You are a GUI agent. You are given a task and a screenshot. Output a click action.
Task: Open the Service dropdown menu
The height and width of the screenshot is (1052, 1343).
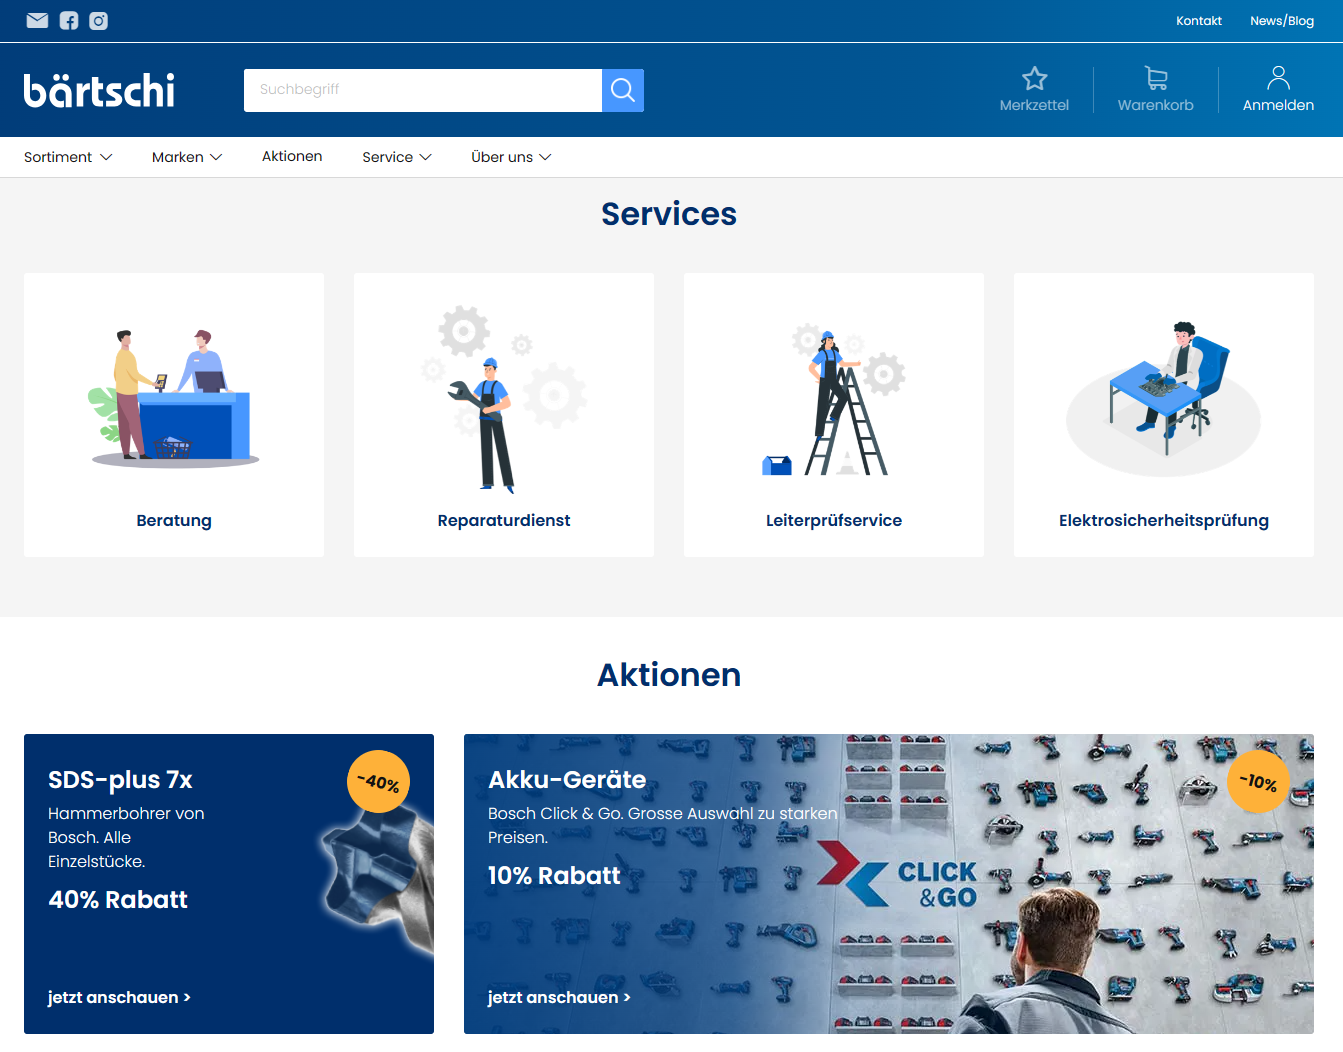tap(397, 157)
